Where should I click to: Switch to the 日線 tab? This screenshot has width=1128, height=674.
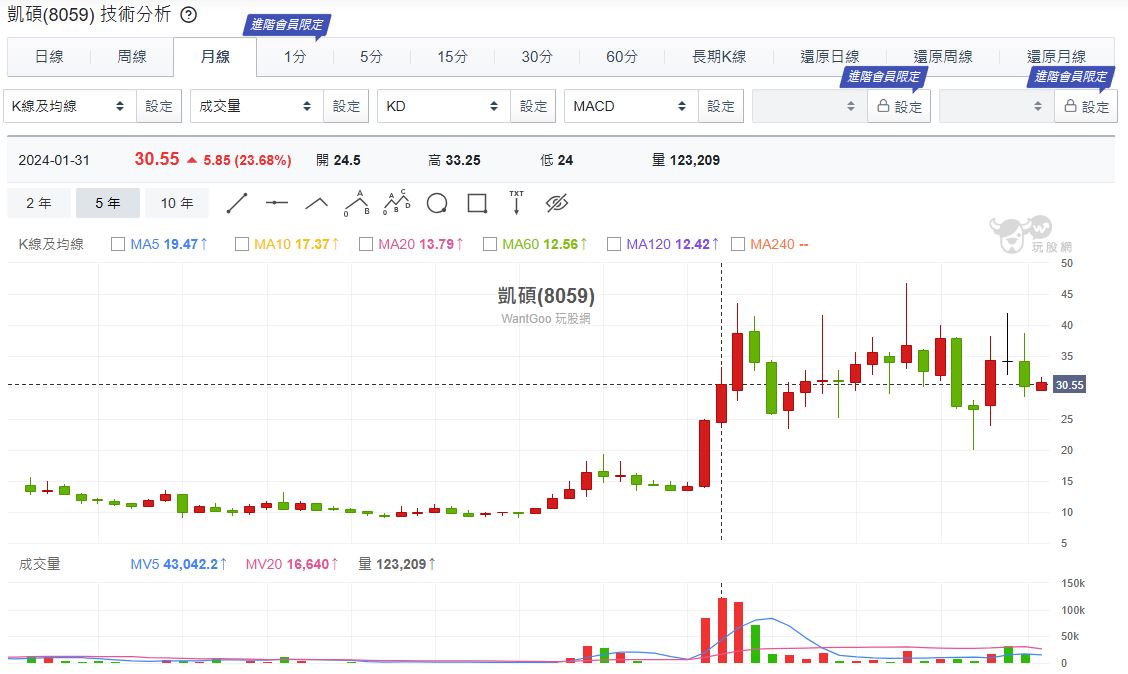(x=49, y=57)
